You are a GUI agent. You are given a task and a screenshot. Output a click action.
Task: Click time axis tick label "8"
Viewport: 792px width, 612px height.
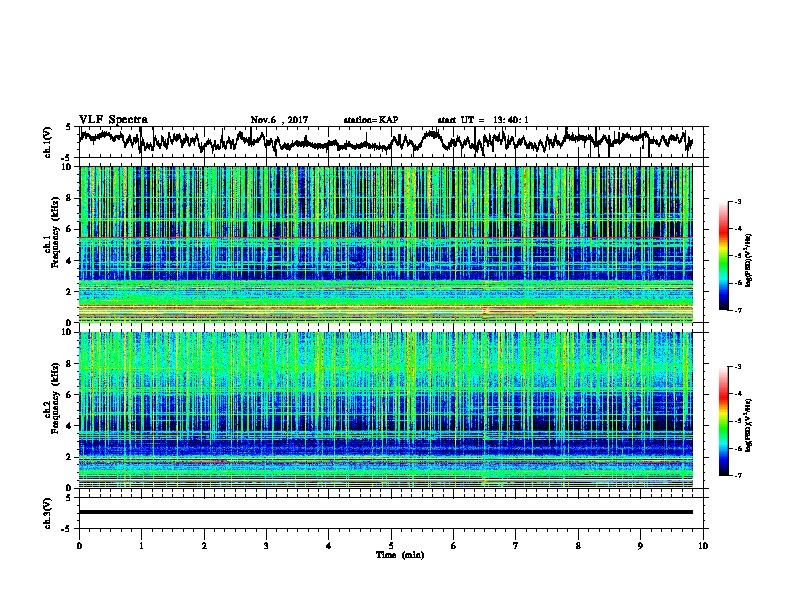(x=578, y=545)
